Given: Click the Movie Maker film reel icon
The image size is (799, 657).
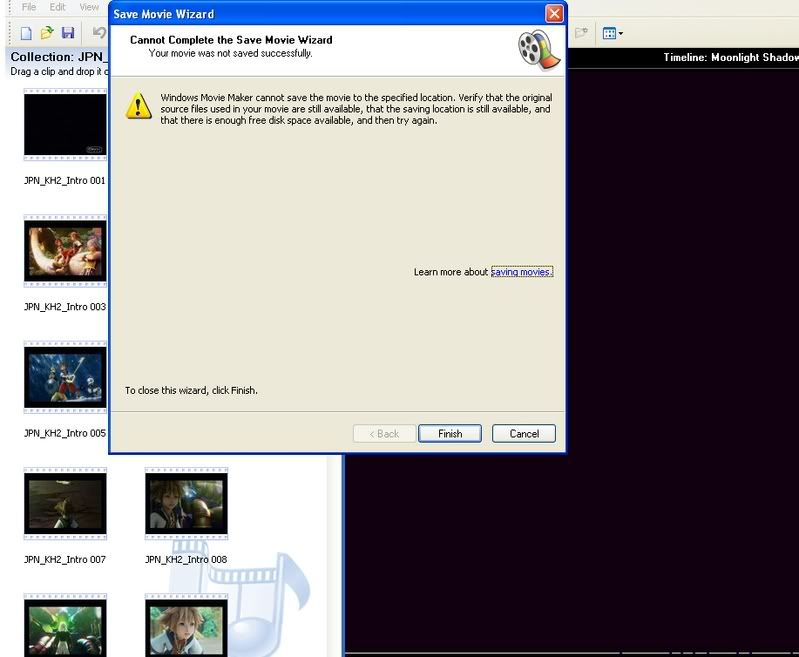Looking at the screenshot, I should coord(539,50).
